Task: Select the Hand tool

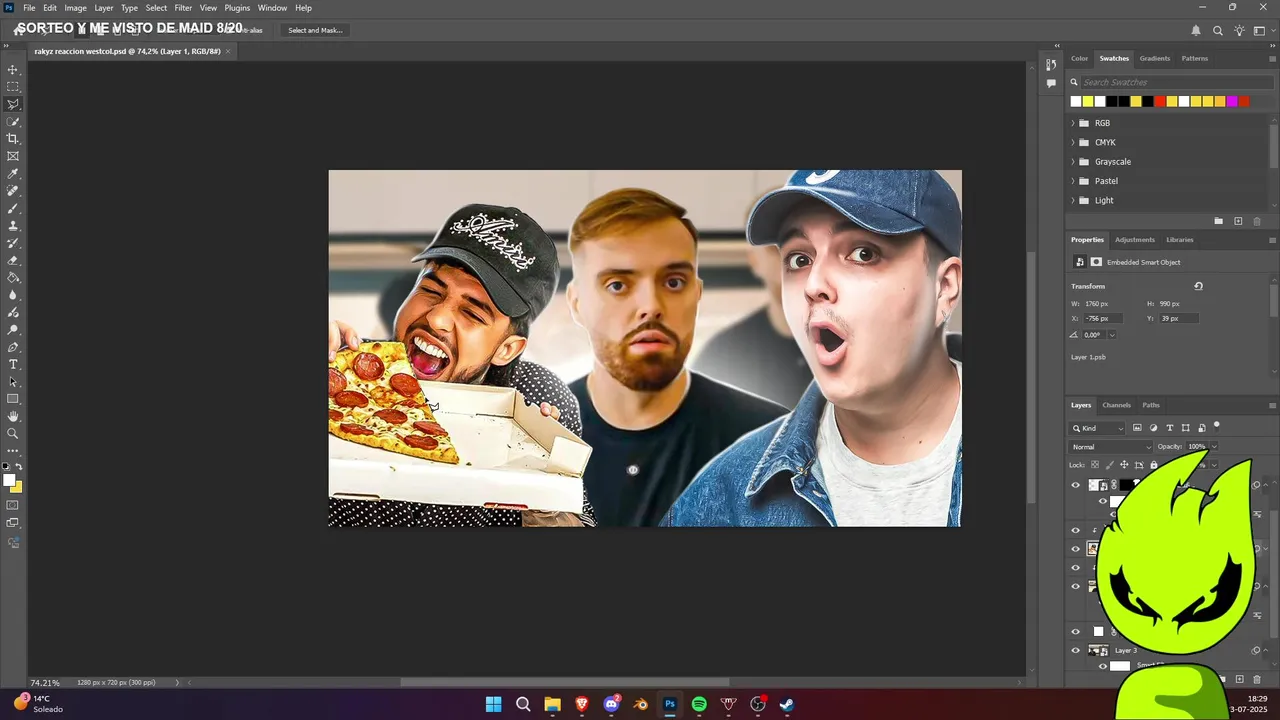Action: pos(13,416)
